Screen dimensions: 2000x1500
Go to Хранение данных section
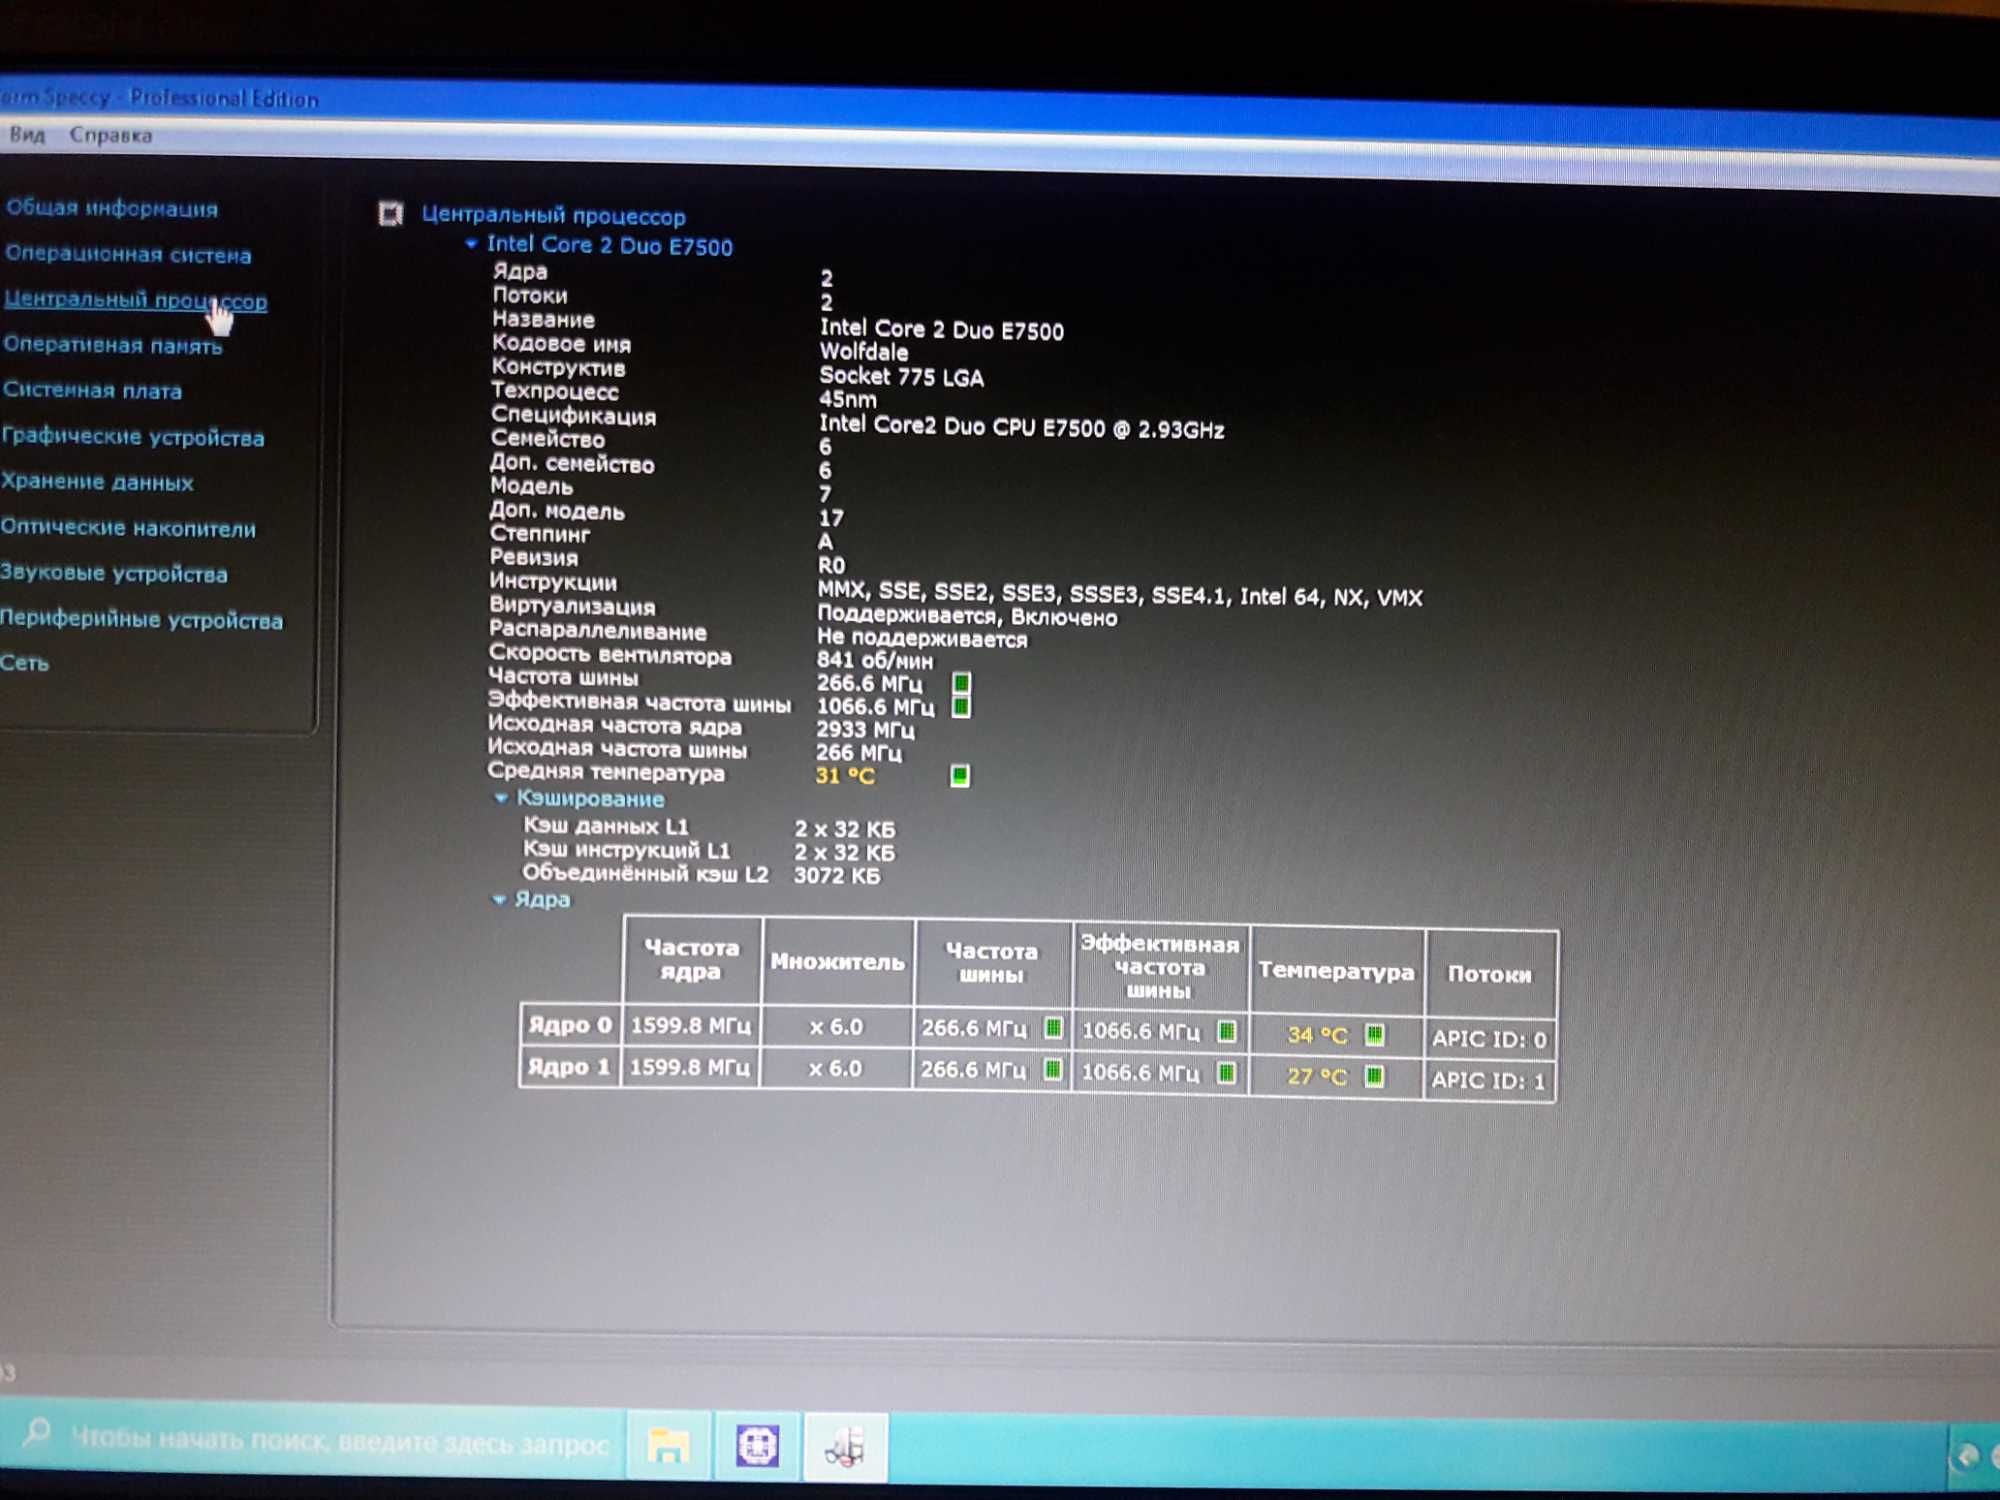[97, 482]
